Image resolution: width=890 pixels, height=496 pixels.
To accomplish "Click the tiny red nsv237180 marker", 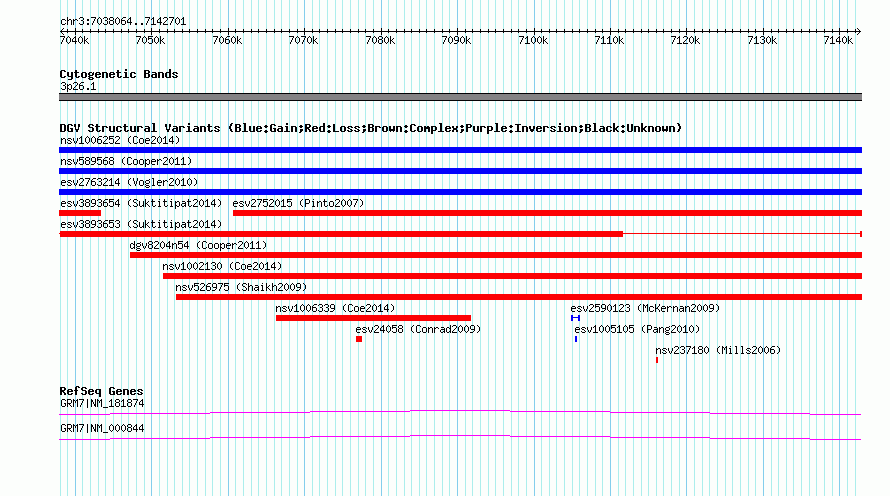I will [x=657, y=360].
